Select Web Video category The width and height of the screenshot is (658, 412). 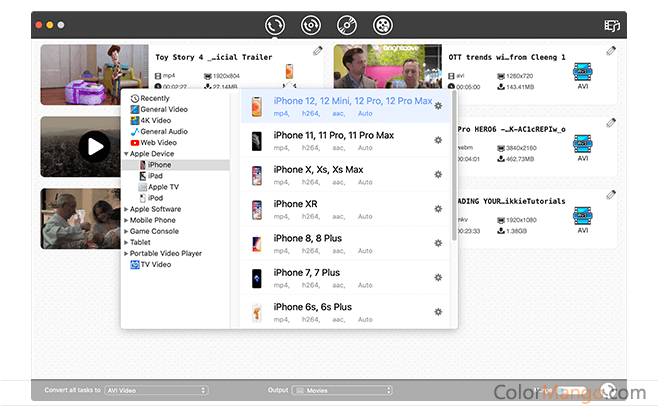point(154,143)
